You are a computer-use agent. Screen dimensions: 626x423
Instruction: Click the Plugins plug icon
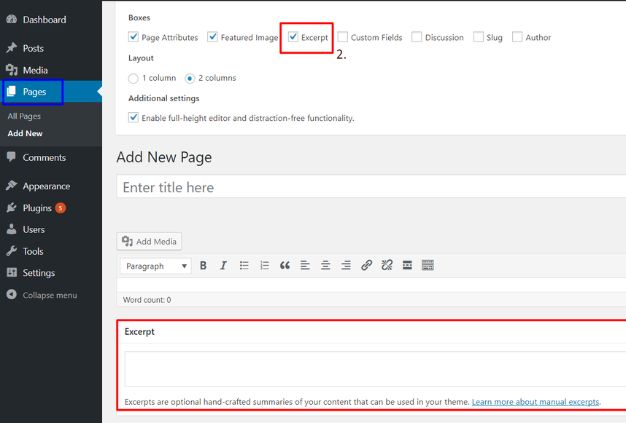click(12, 208)
